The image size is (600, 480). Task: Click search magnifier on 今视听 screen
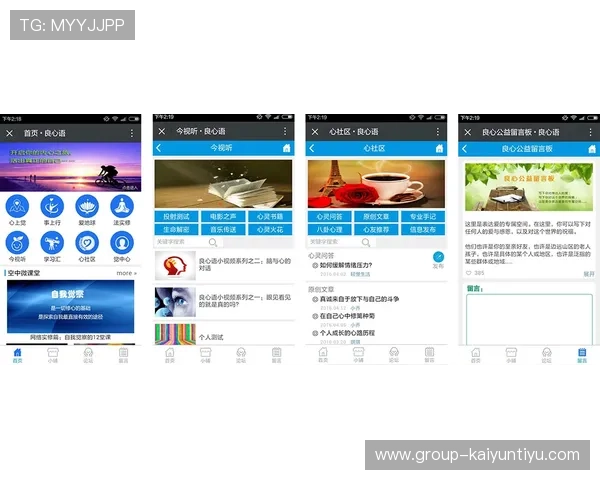[x=213, y=242]
